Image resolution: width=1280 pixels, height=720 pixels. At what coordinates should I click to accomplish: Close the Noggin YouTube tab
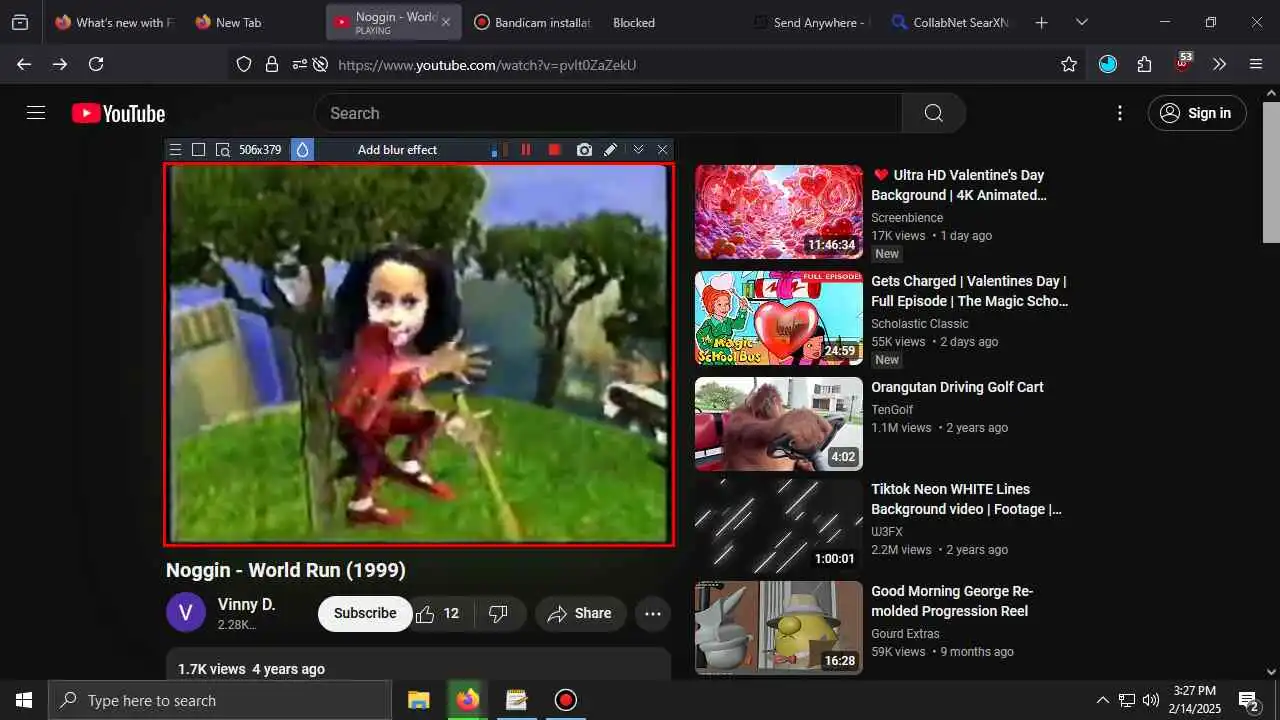pyautogui.click(x=446, y=22)
